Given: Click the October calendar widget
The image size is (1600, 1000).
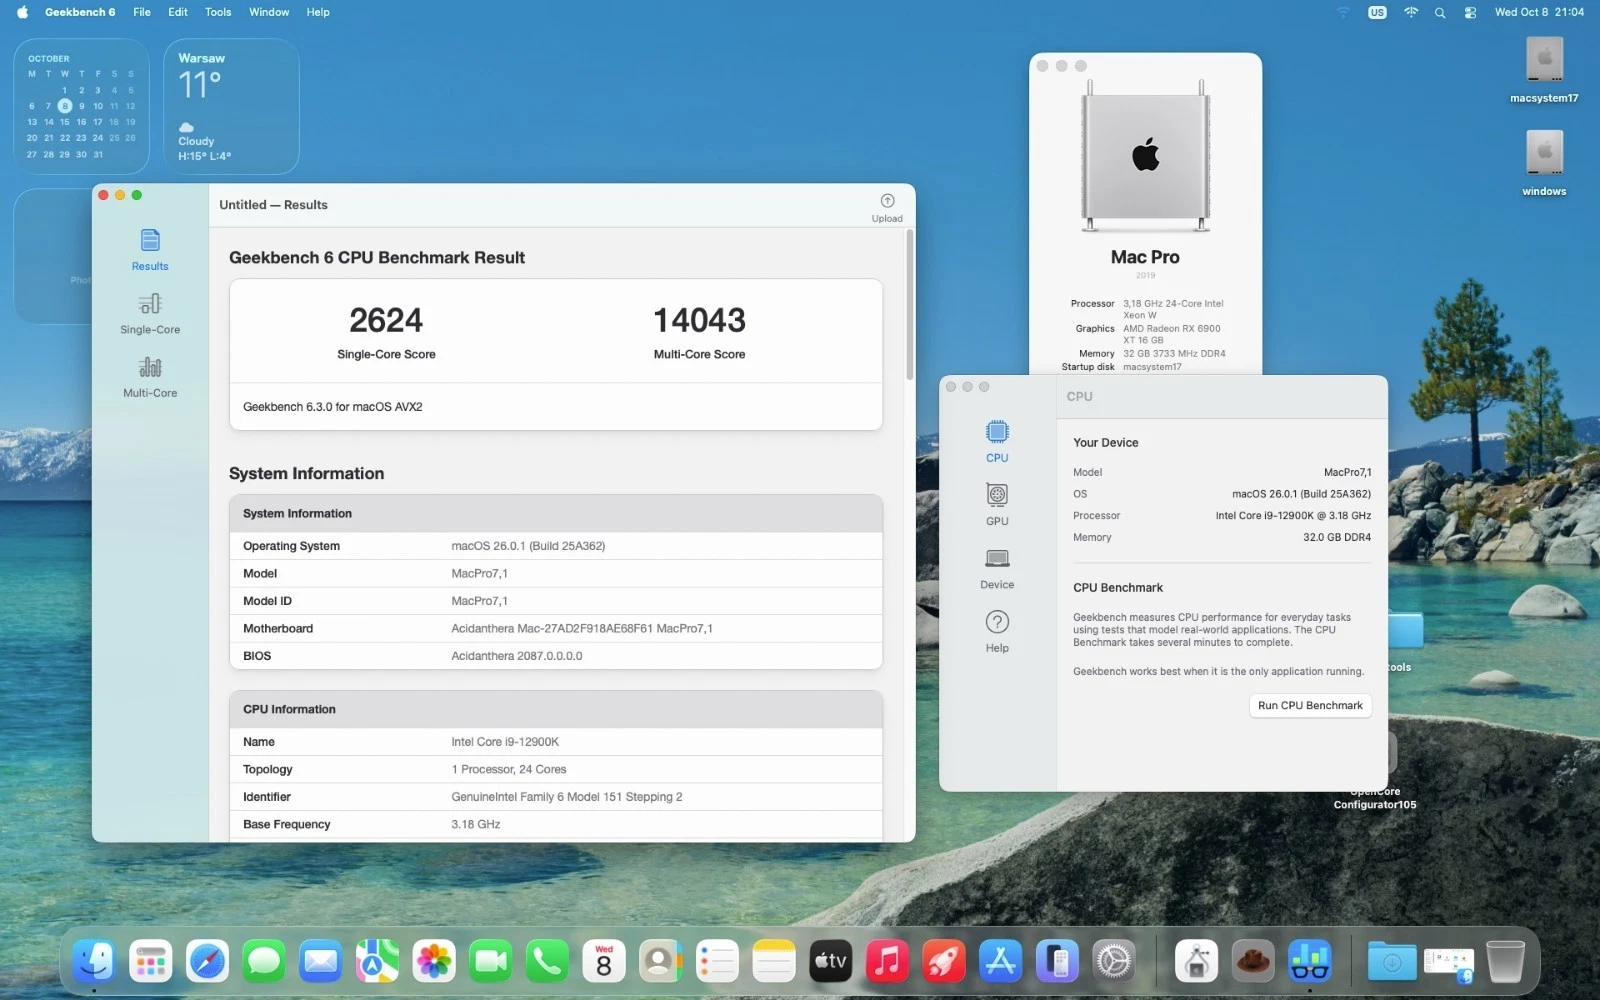Looking at the screenshot, I should click(81, 107).
